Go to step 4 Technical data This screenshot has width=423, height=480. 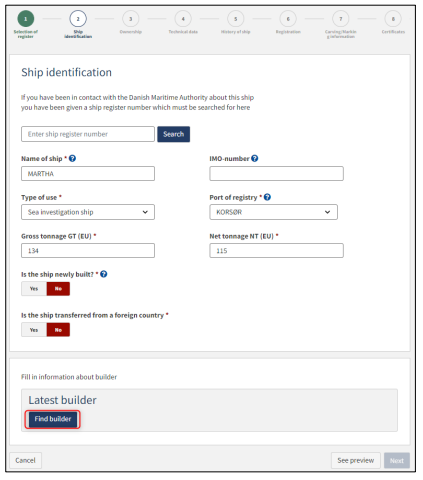coord(183,19)
